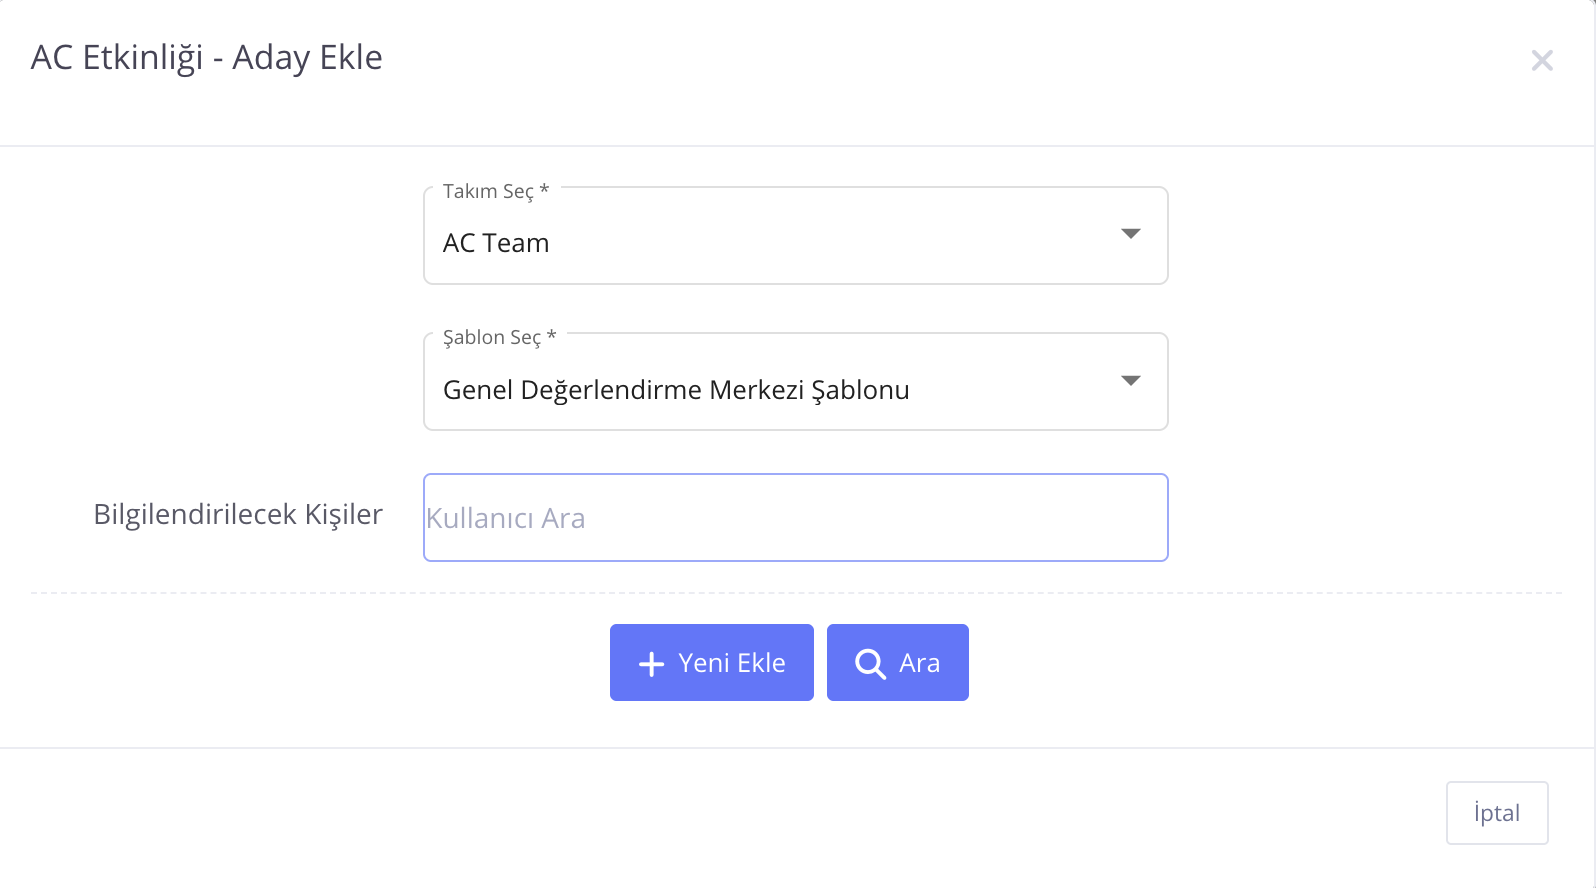The width and height of the screenshot is (1596, 888).
Task: Click the plus icon on Yeni Ekle
Action: (651, 664)
